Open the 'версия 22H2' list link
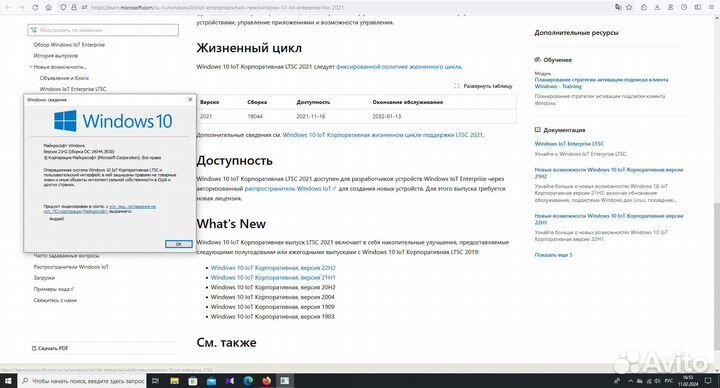 273,268
